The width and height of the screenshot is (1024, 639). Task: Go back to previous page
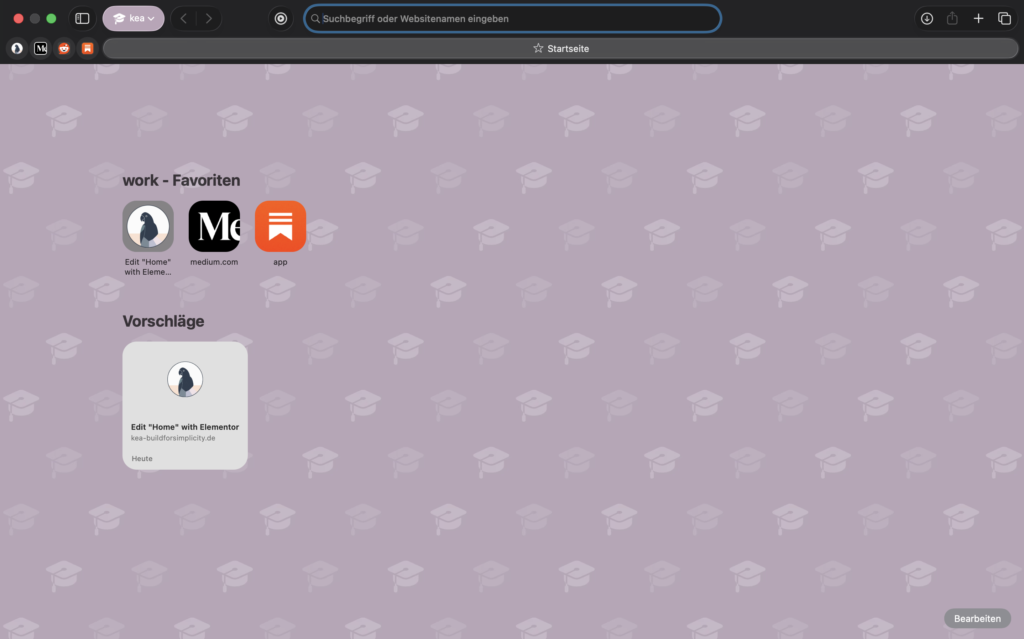click(184, 18)
